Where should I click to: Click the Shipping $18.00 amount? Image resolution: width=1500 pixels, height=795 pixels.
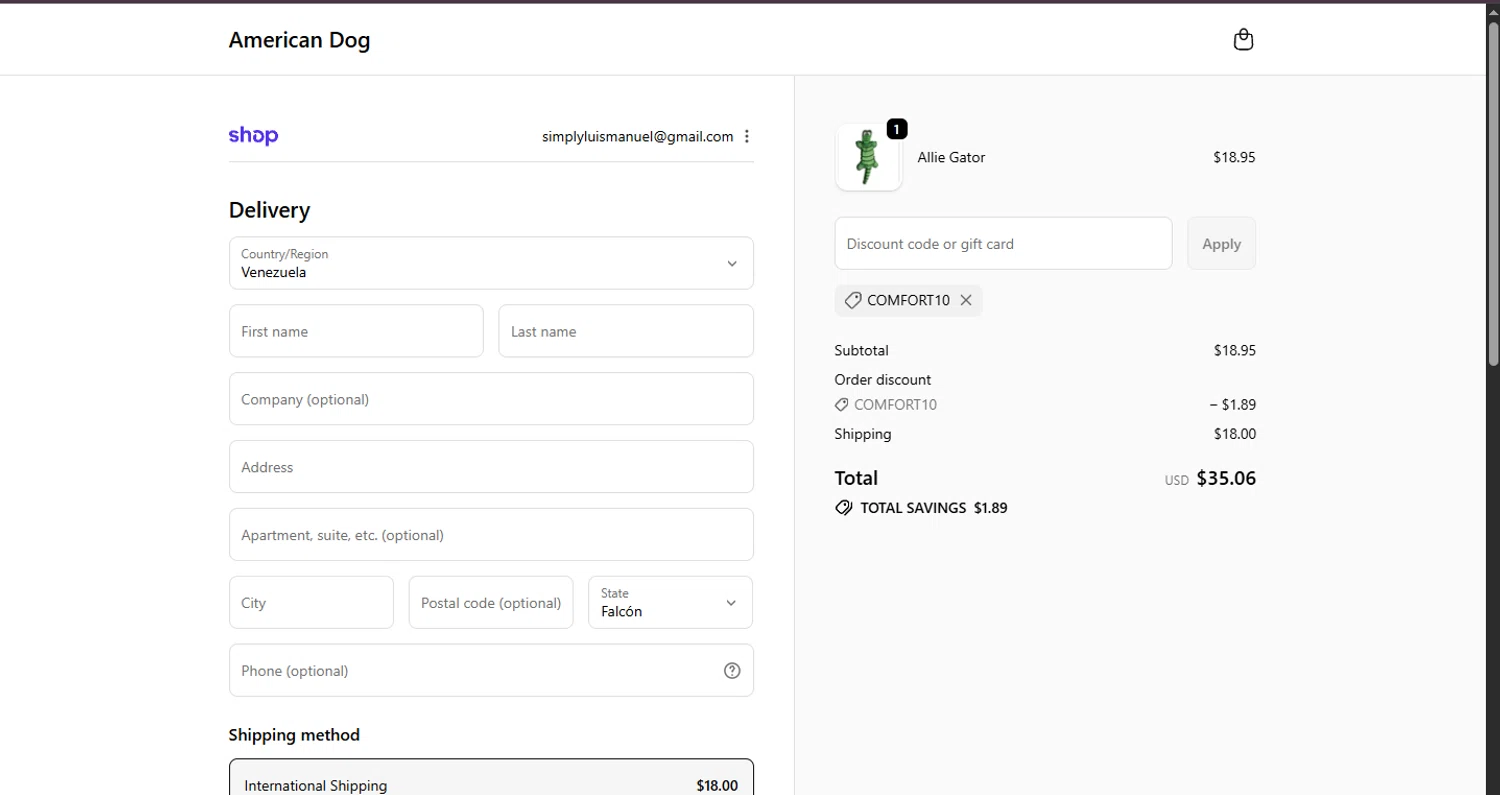click(1234, 434)
